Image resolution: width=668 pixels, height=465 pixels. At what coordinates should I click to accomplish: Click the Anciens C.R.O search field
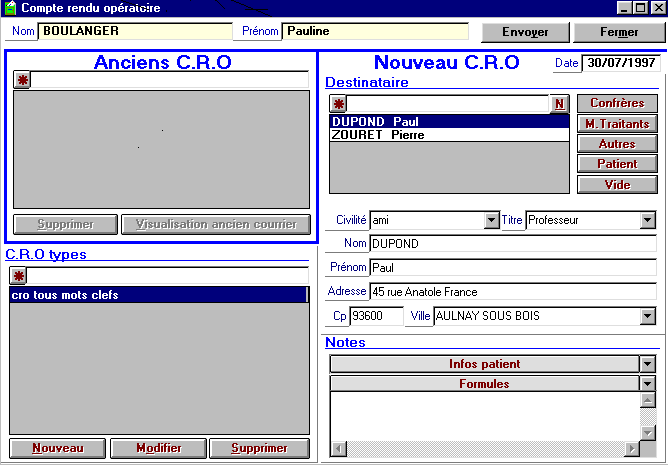[170, 80]
